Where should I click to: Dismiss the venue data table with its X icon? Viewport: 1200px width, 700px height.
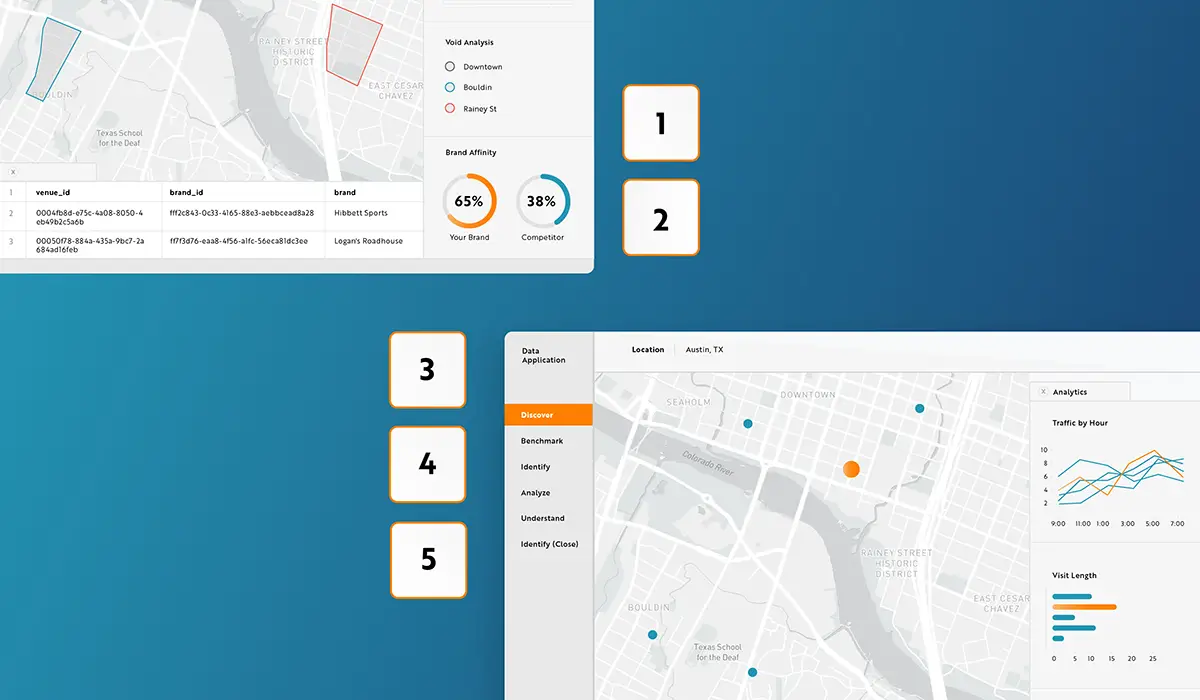click(11, 171)
